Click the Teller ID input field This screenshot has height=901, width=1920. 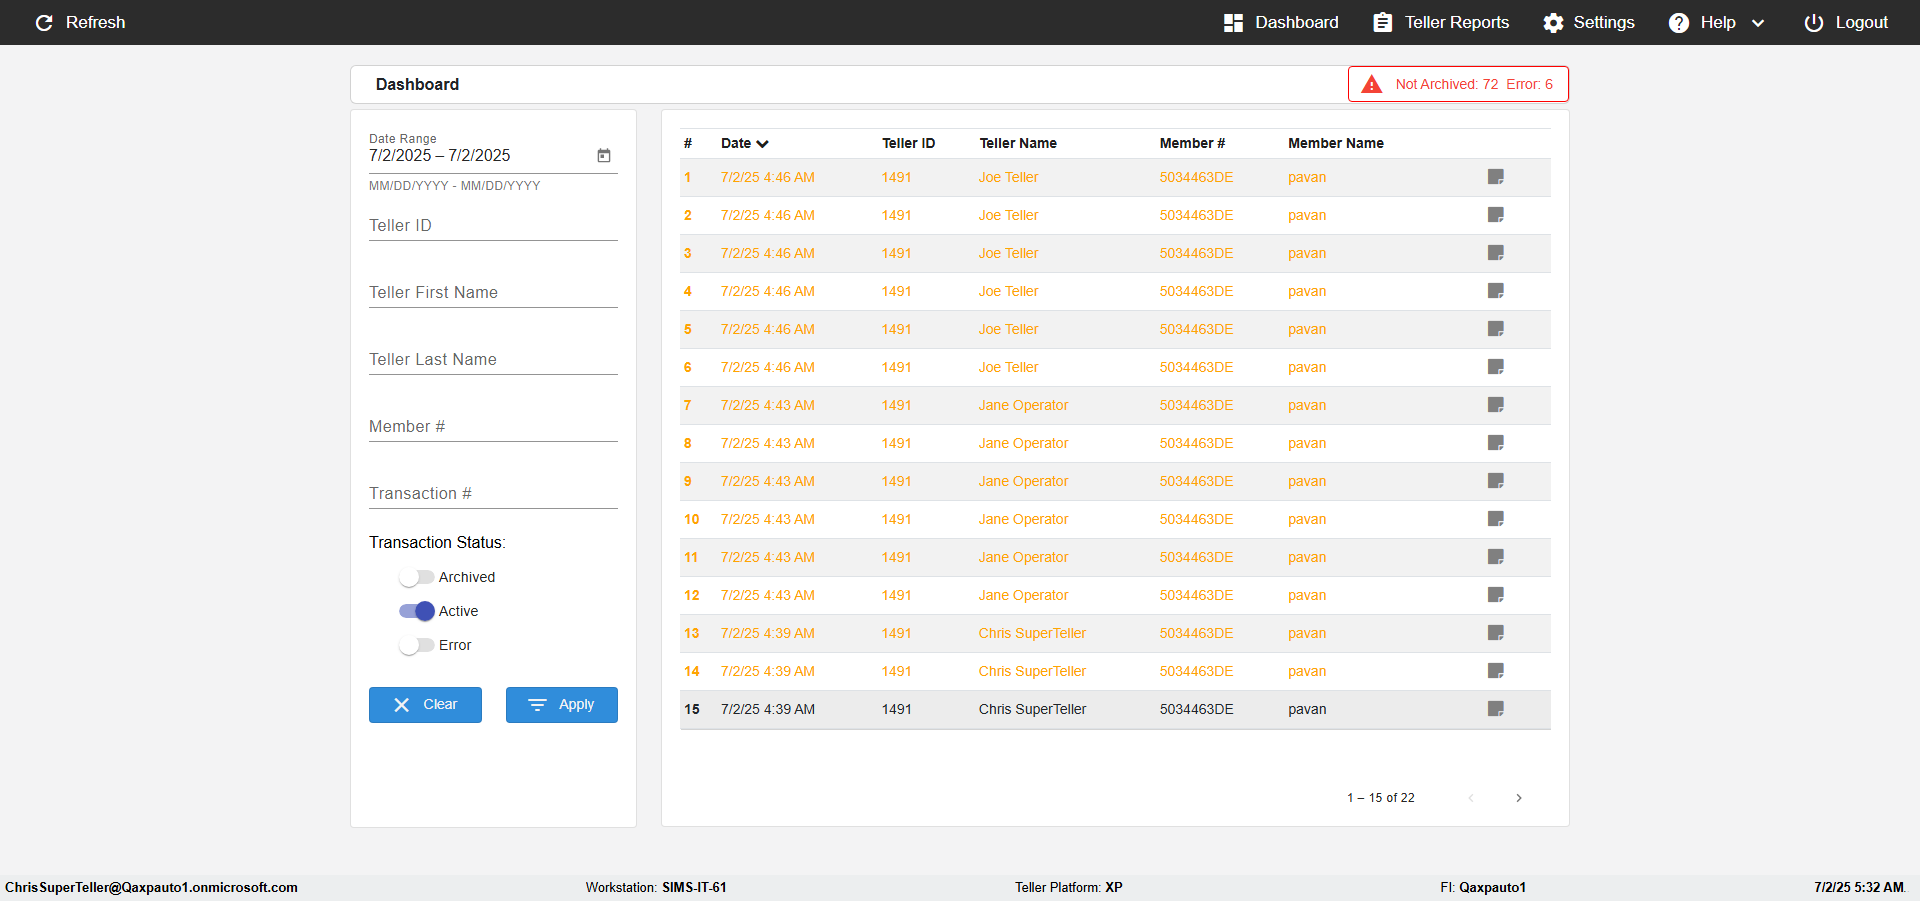point(493,225)
